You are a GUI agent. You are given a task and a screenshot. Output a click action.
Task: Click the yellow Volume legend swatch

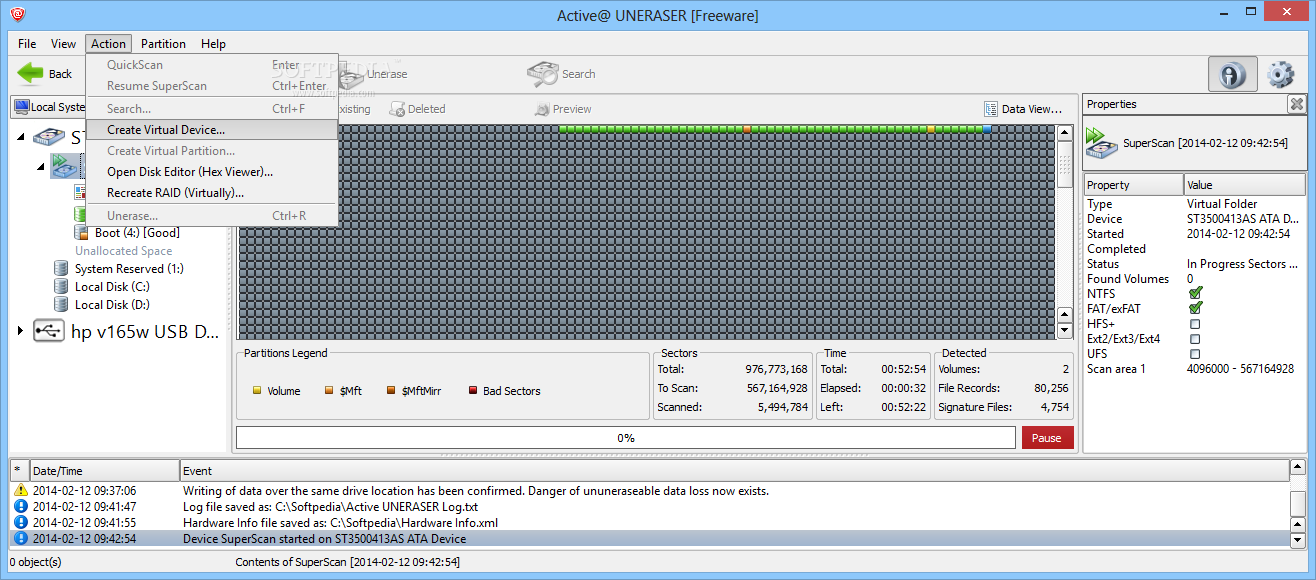[257, 391]
